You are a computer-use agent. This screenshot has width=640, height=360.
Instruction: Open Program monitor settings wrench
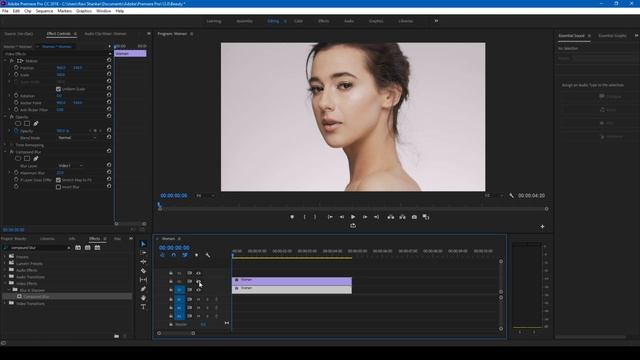pos(511,196)
